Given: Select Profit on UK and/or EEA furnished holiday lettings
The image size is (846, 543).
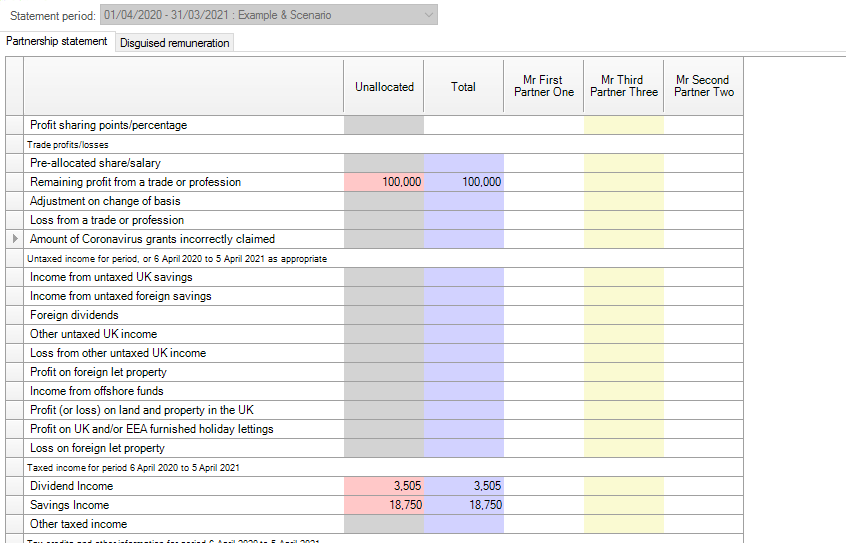Looking at the screenshot, I should click(x=152, y=429).
